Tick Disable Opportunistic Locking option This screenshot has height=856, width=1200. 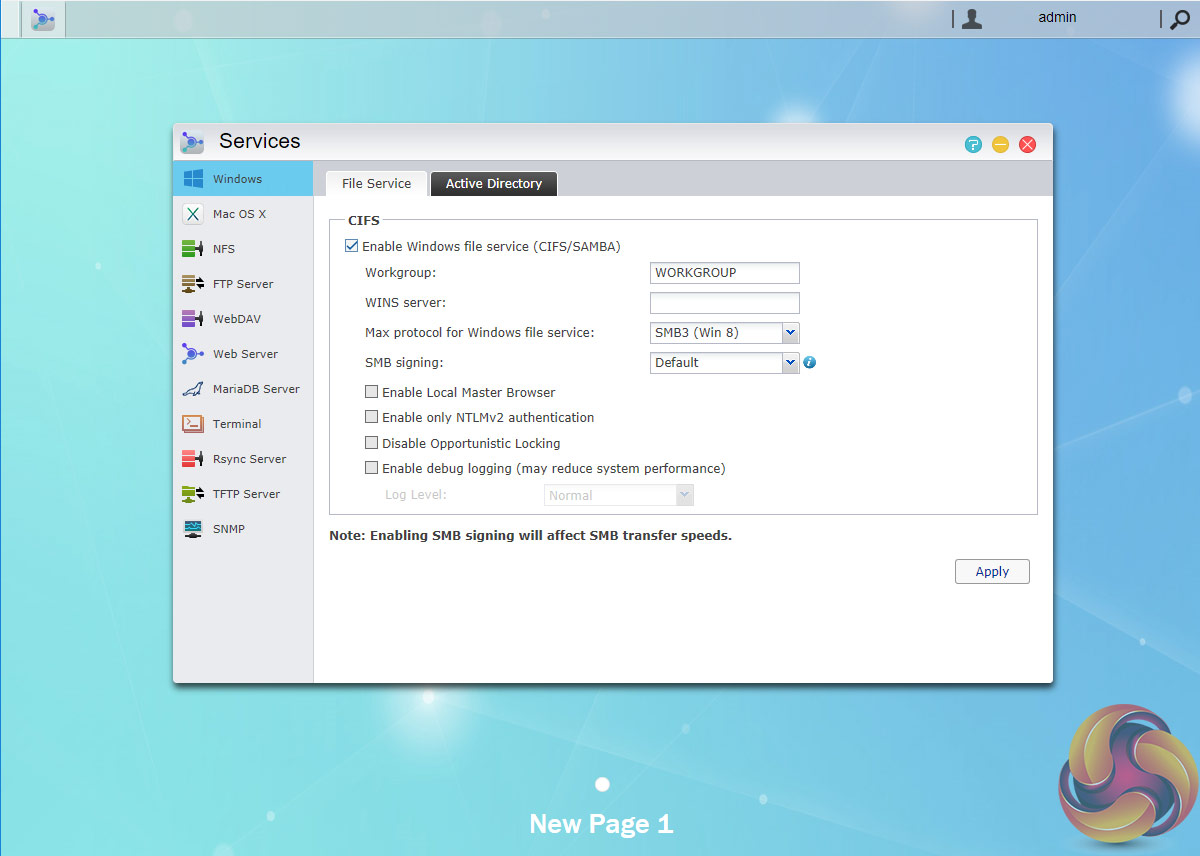click(372, 443)
